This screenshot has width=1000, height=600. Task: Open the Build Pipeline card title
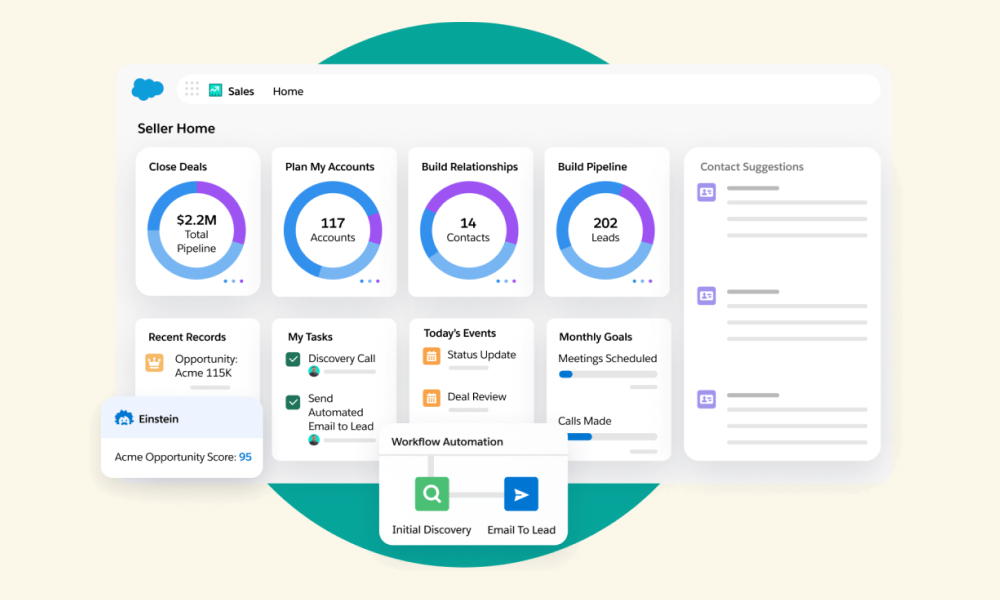point(592,166)
